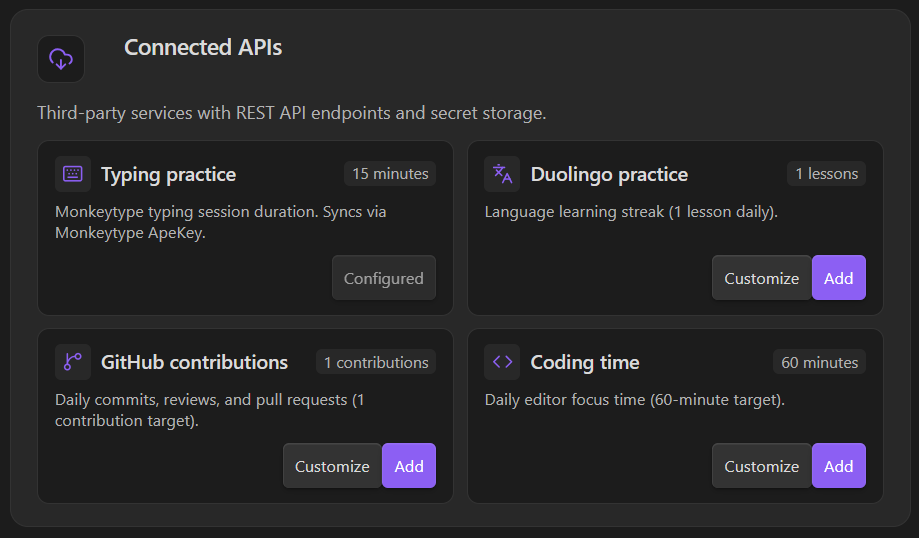Click the 1 lessons badge

[x=826, y=174]
